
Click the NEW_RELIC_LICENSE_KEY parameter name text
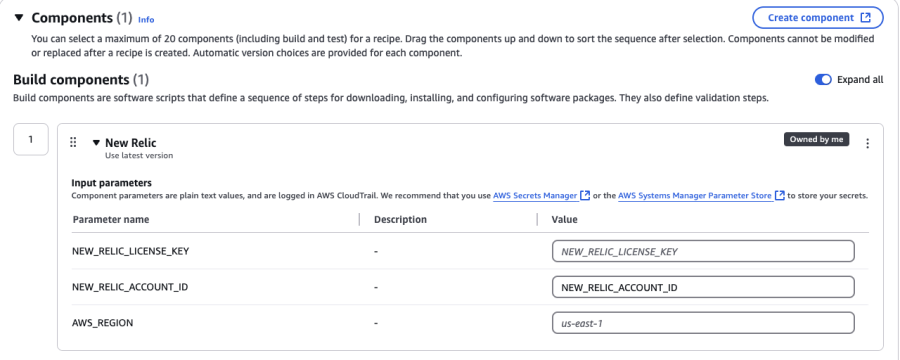(130, 251)
